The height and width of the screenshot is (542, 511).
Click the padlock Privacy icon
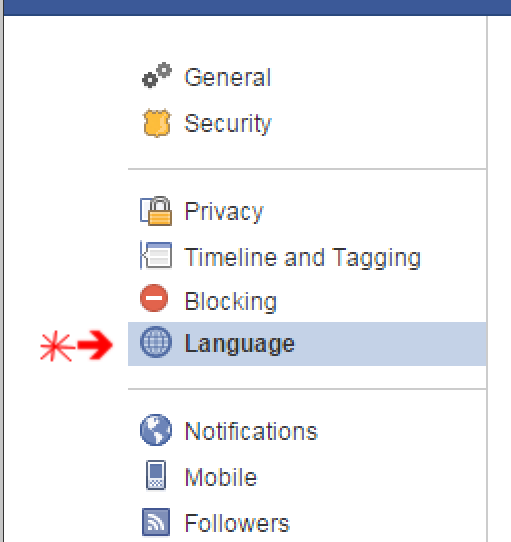[156, 211]
